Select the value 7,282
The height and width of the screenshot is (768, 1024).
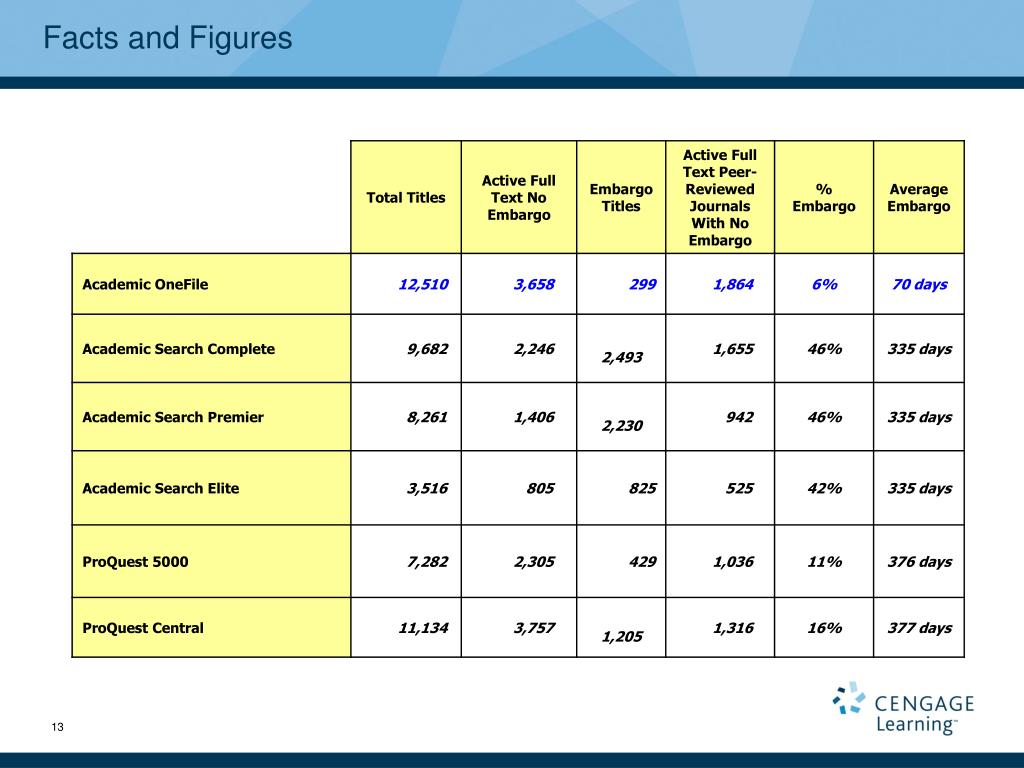tap(427, 562)
